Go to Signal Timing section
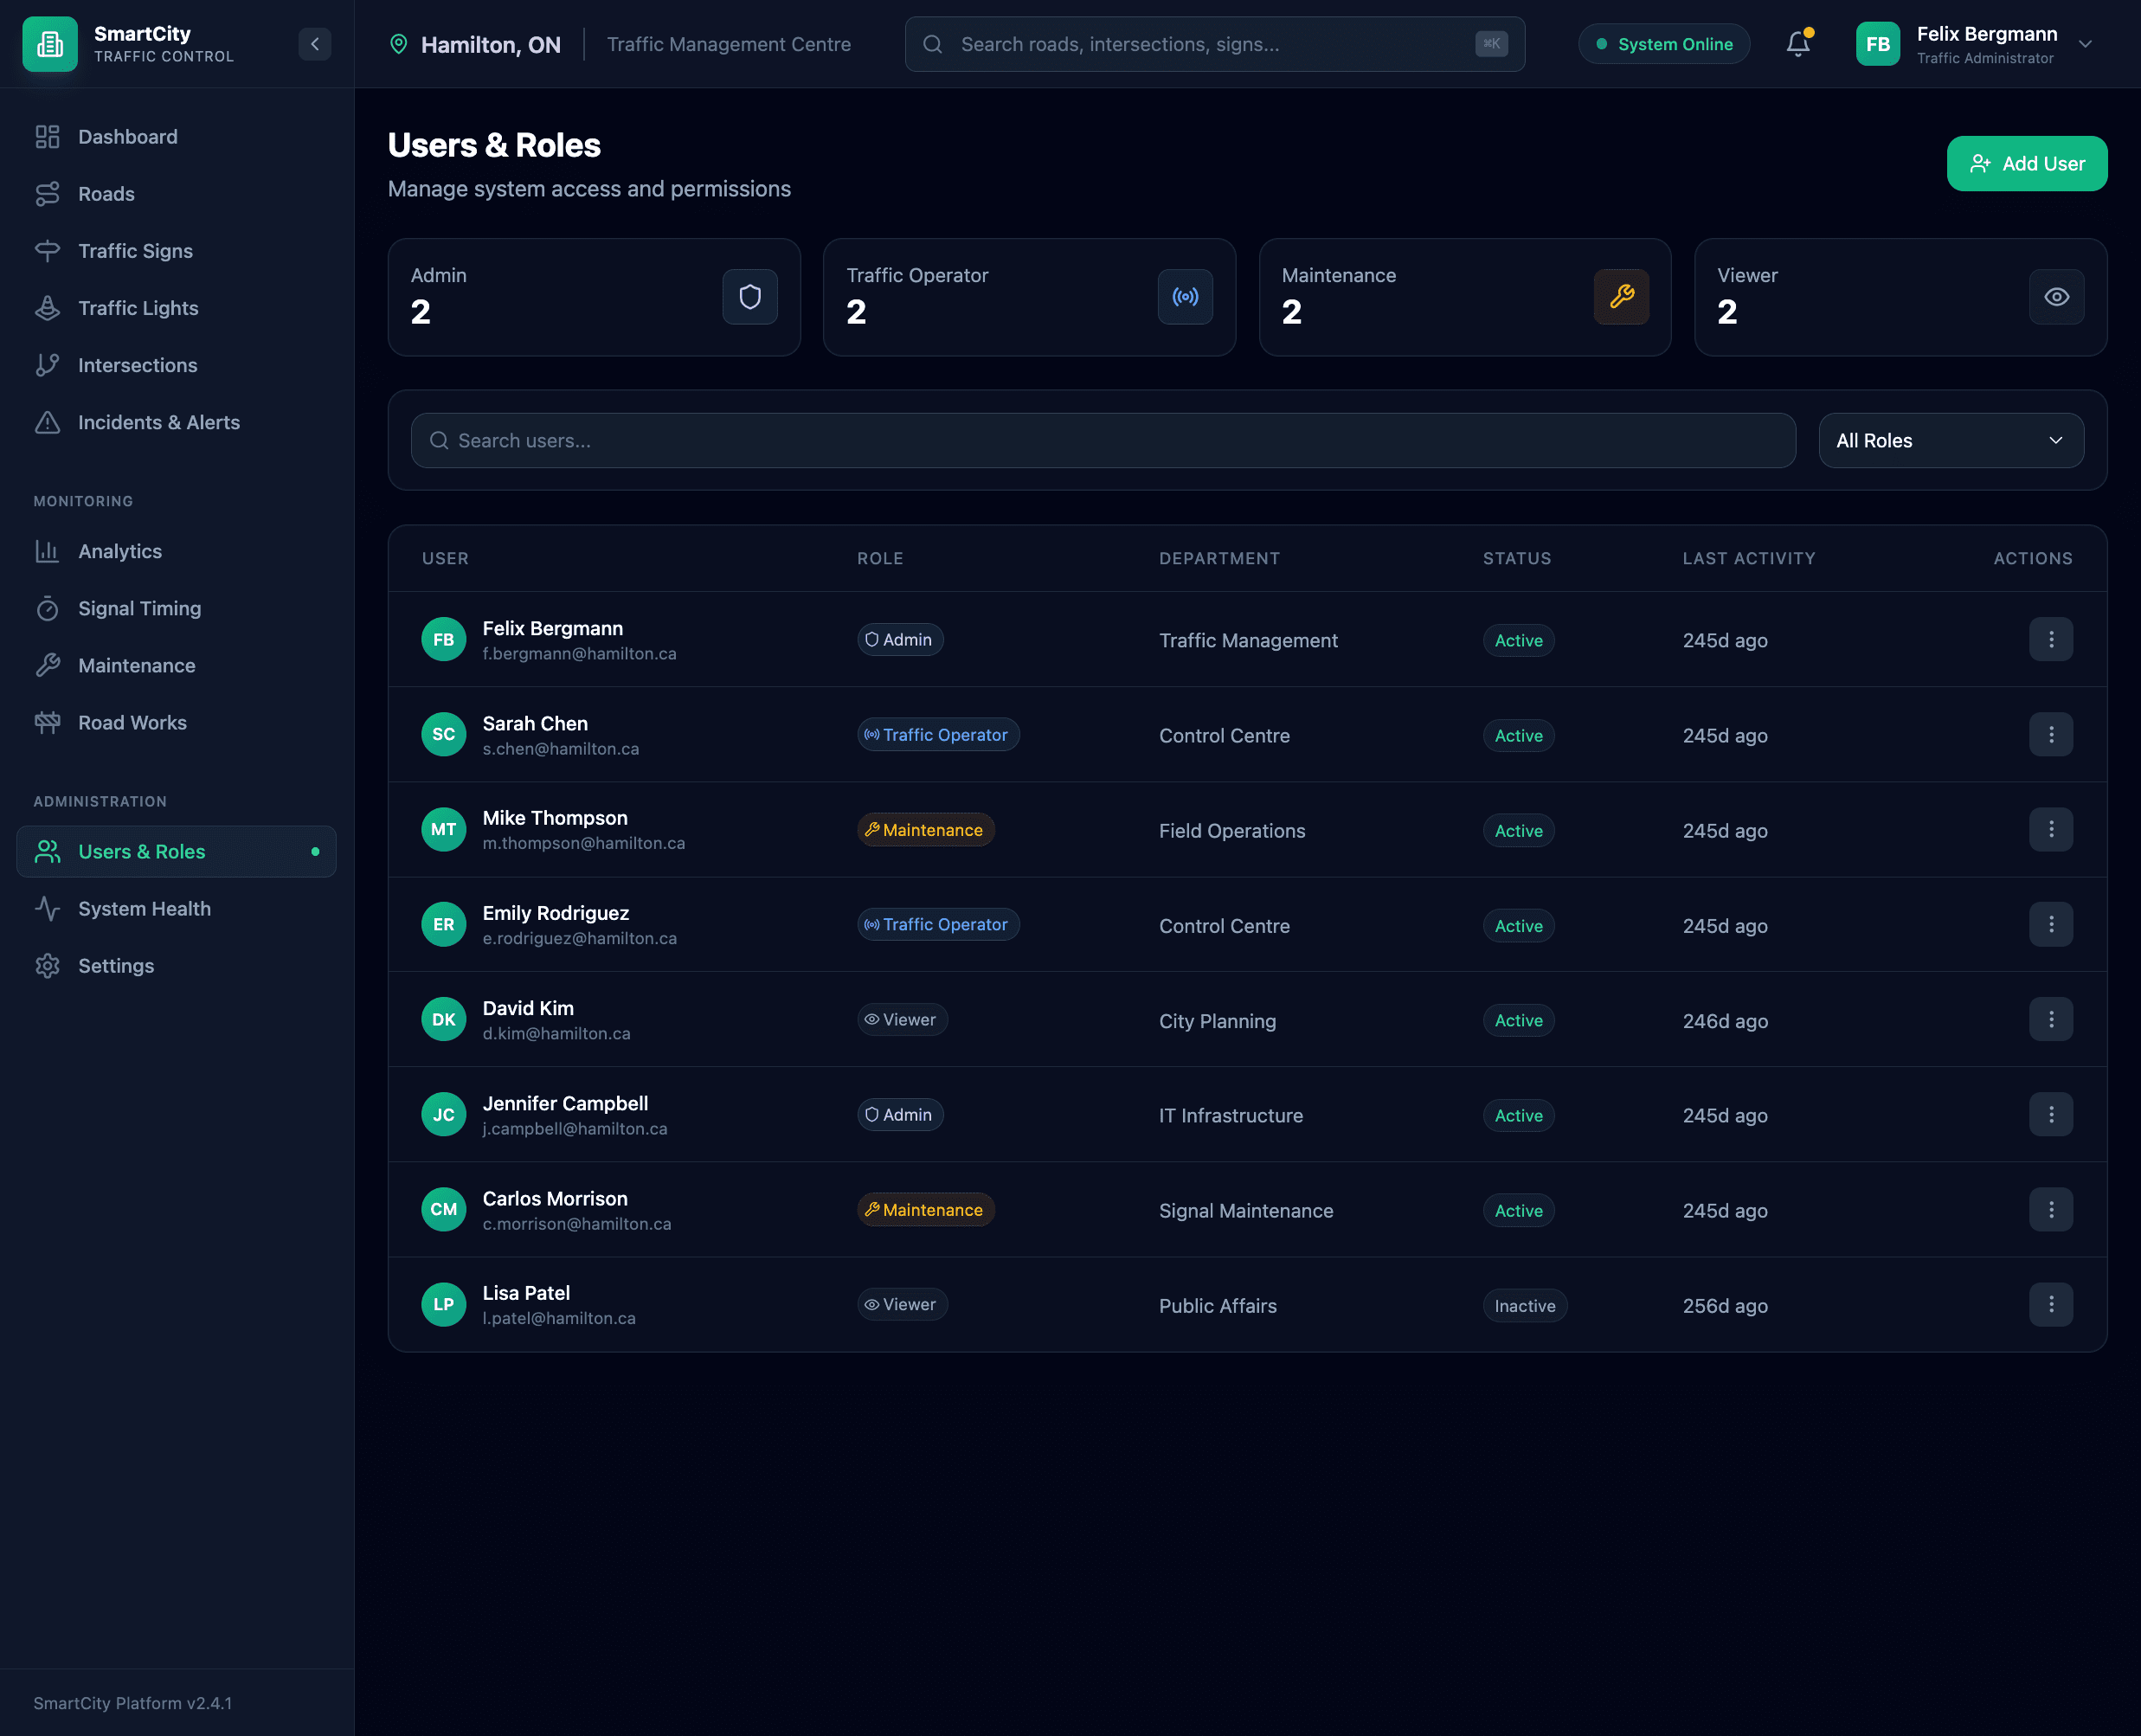The height and width of the screenshot is (1736, 2141). [139, 608]
